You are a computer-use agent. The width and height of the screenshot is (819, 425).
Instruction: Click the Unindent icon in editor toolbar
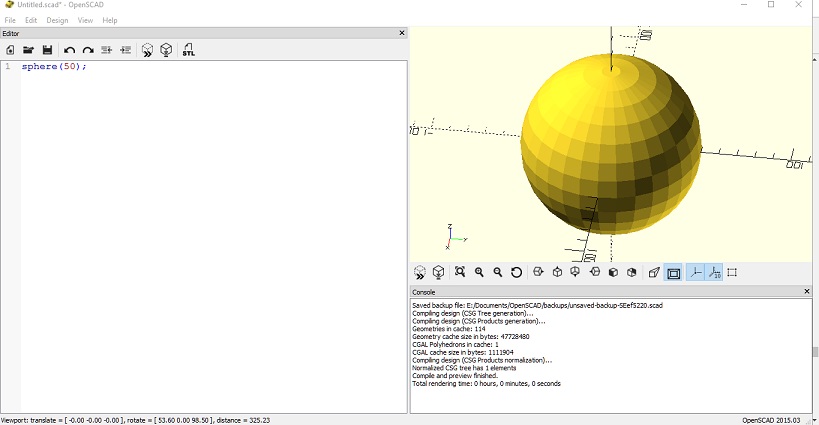tap(107, 50)
